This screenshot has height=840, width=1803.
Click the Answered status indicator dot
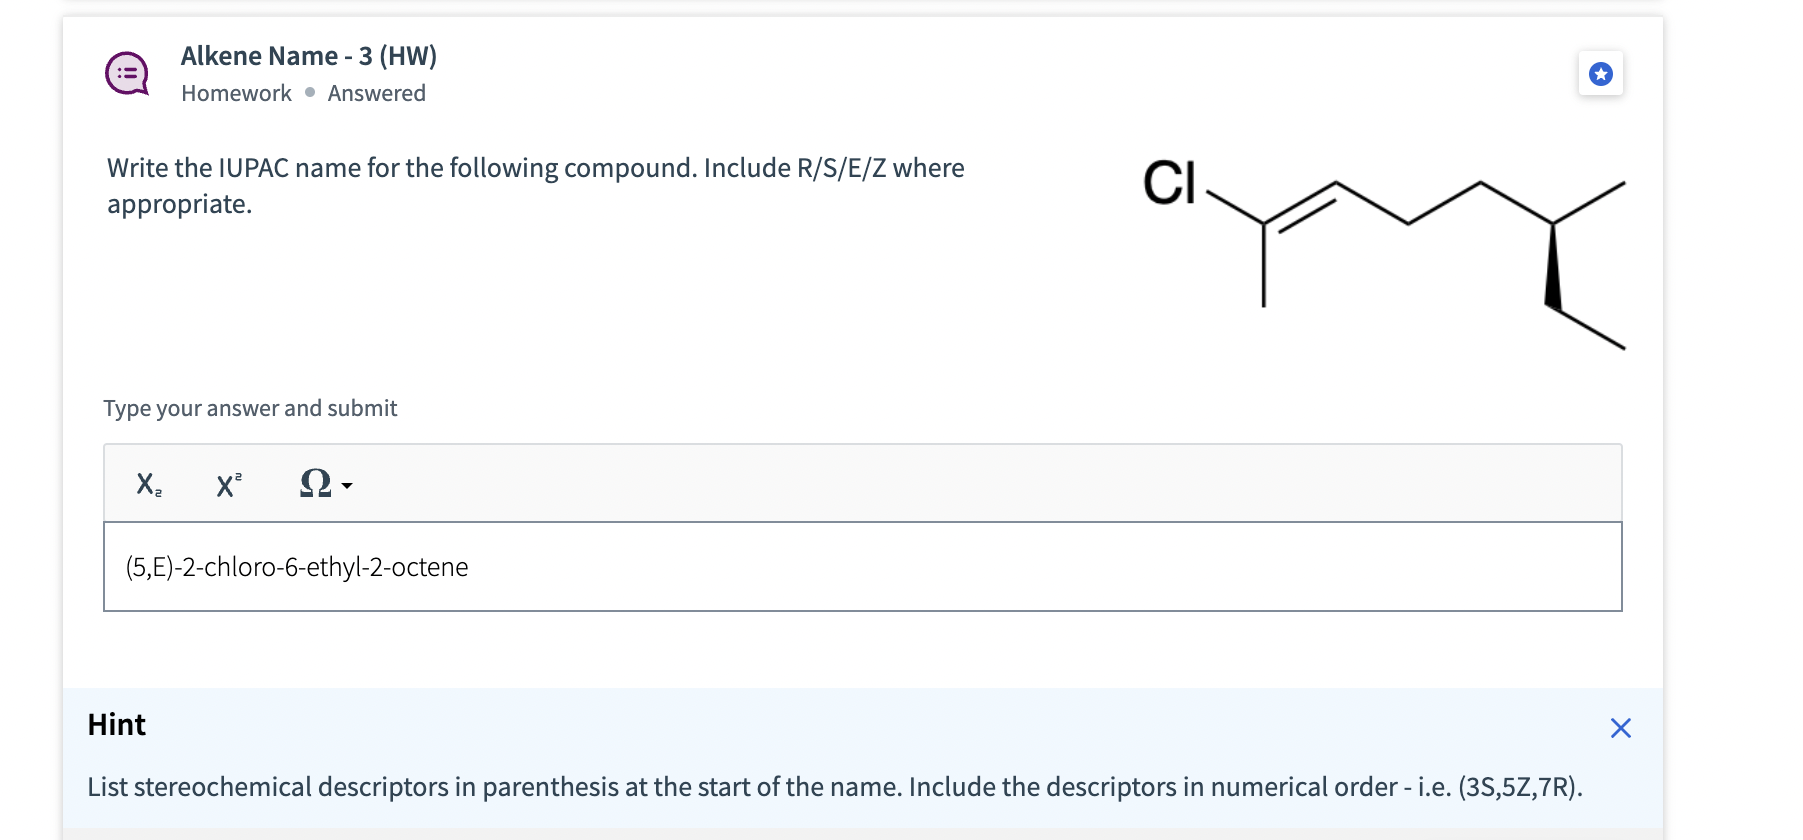pos(309,93)
